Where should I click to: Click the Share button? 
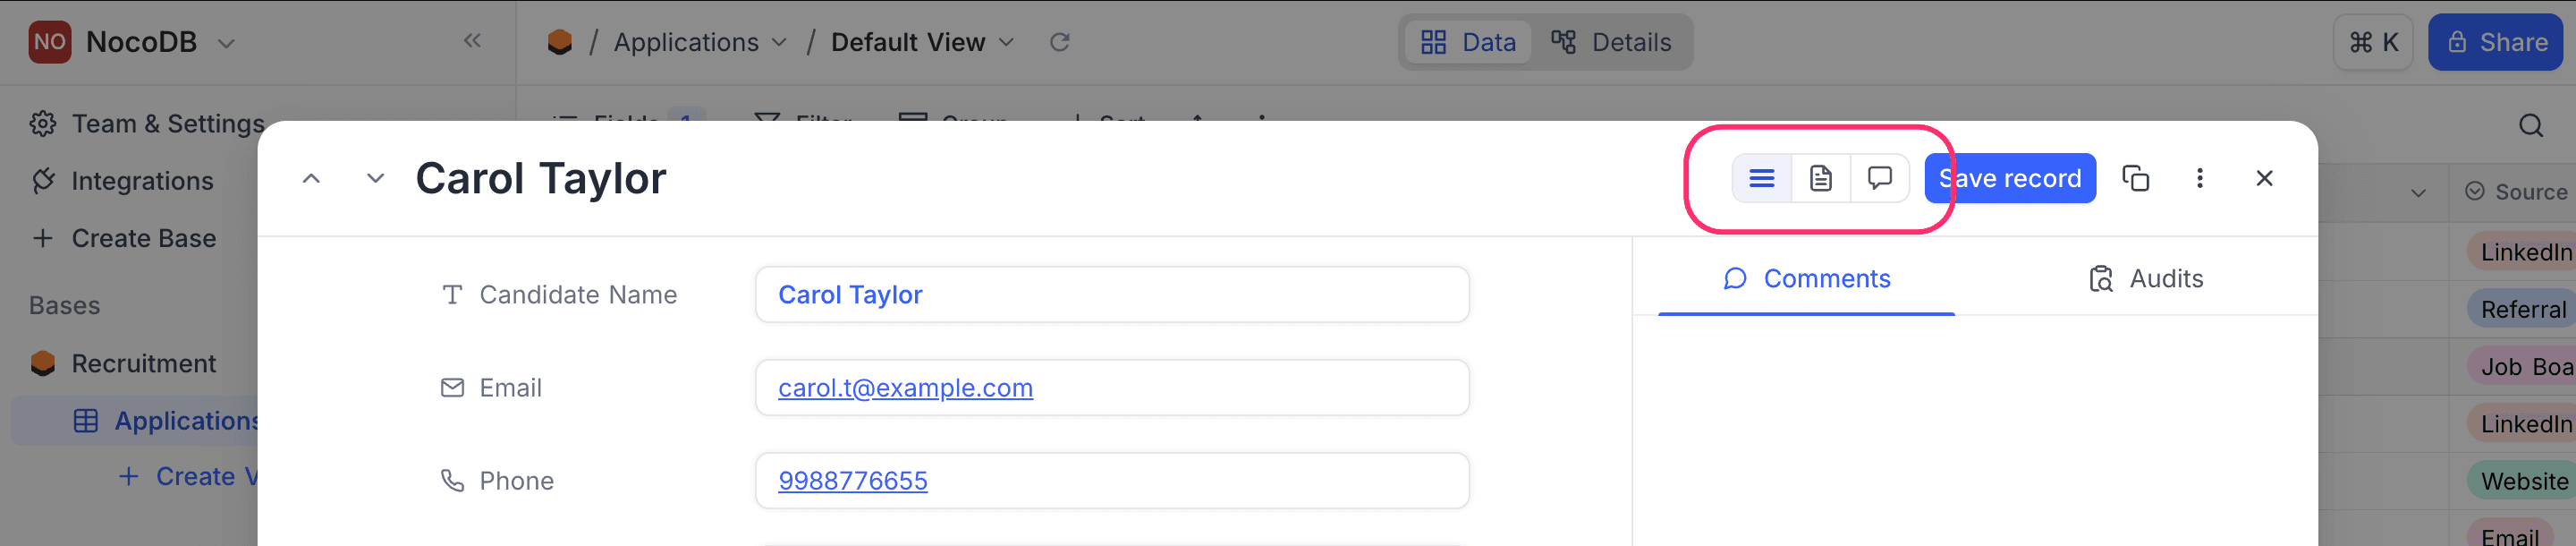pos(2496,42)
